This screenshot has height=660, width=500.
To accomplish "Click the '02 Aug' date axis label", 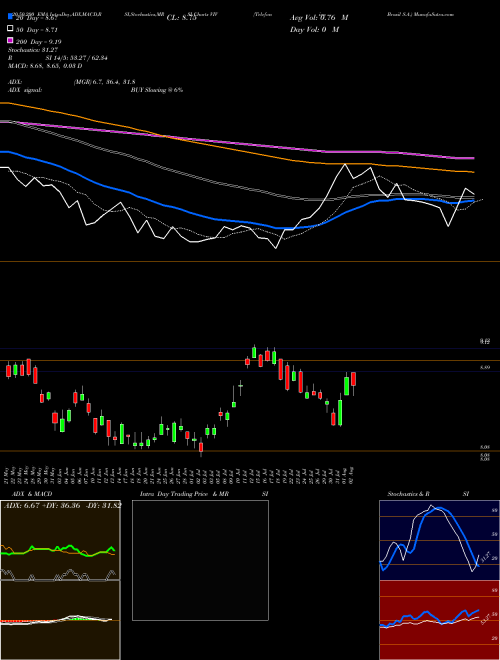I will click(351, 475).
